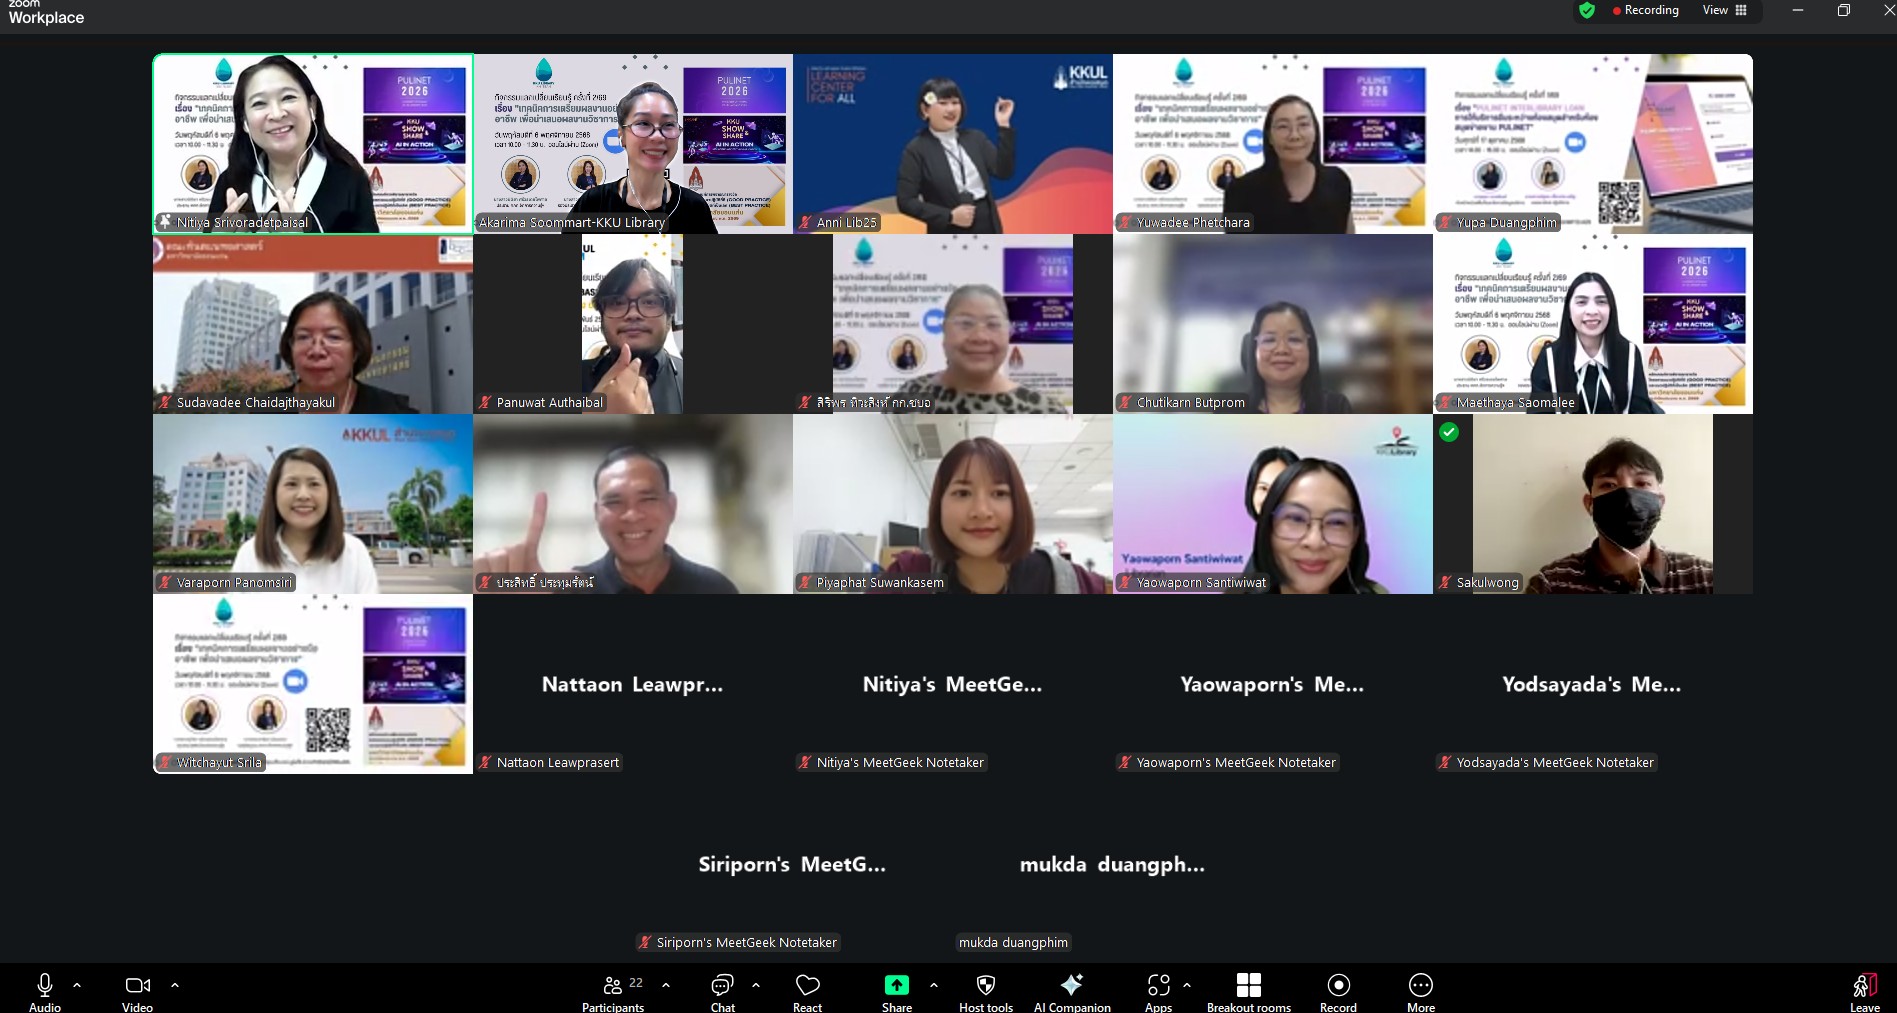The height and width of the screenshot is (1013, 1897).
Task: Expand the Participants options arrow
Action: tap(666, 985)
